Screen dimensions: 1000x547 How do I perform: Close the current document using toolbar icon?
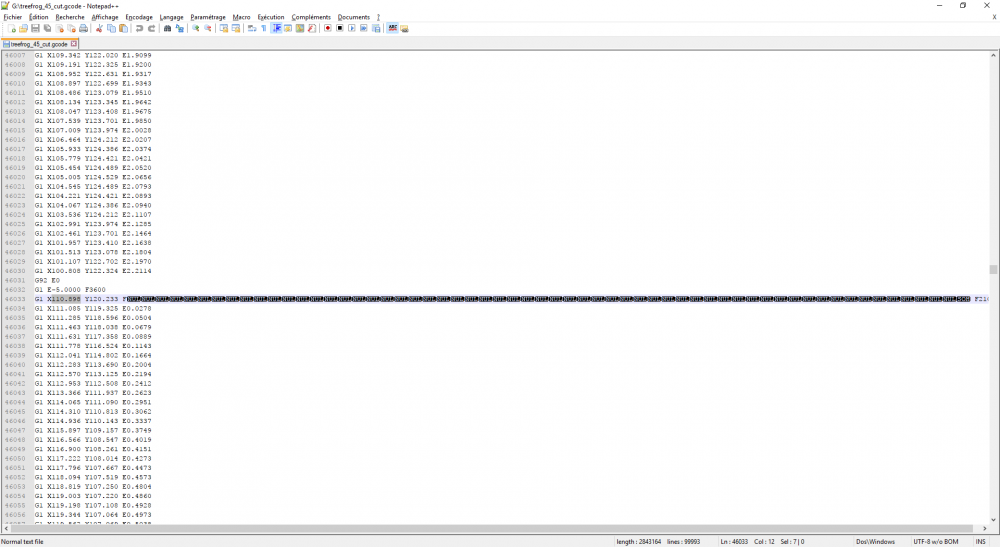point(59,28)
